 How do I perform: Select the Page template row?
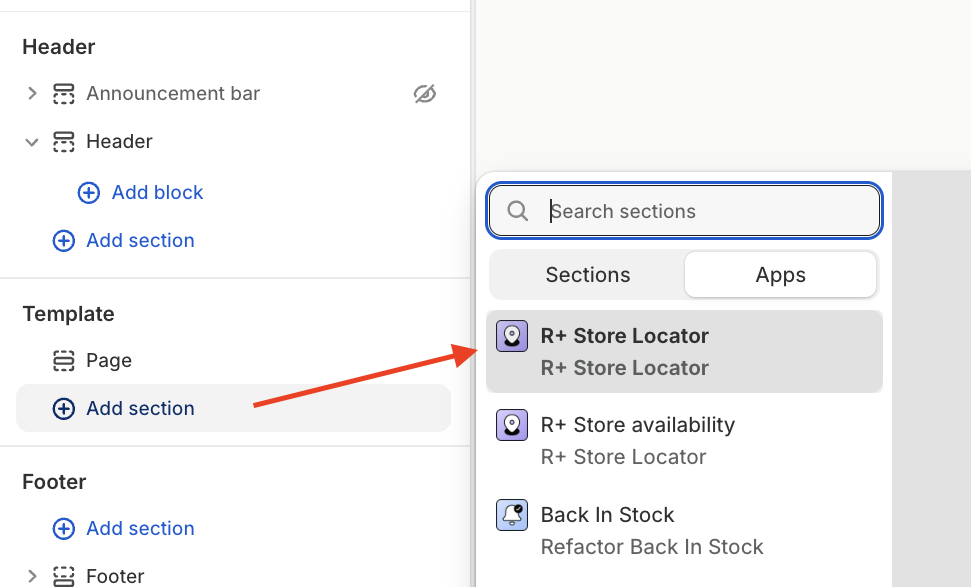pyautogui.click(x=109, y=360)
